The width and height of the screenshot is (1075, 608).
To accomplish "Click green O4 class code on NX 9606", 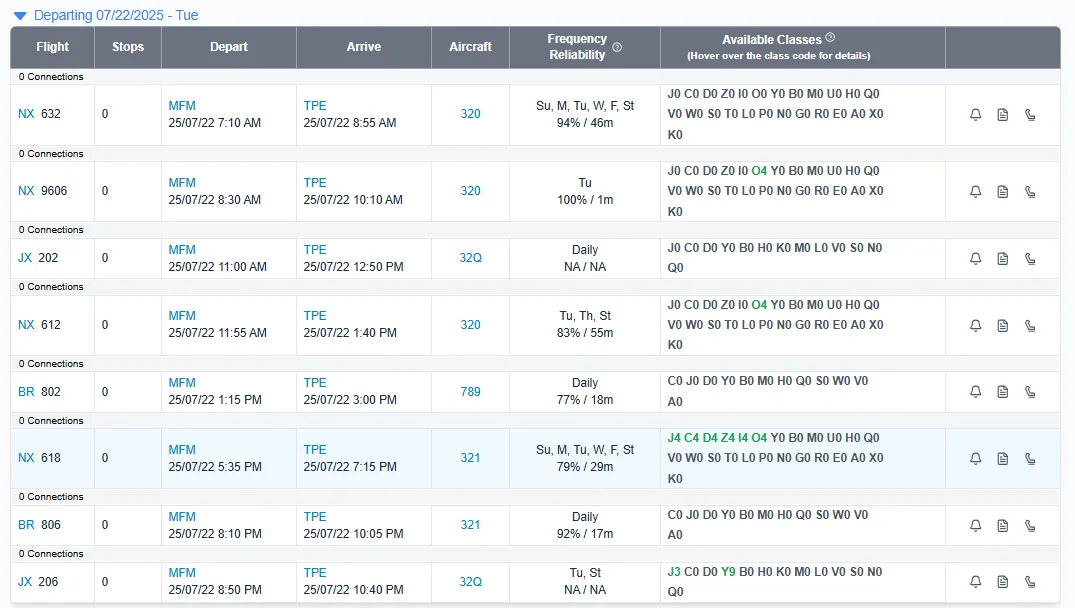I will (x=759, y=171).
